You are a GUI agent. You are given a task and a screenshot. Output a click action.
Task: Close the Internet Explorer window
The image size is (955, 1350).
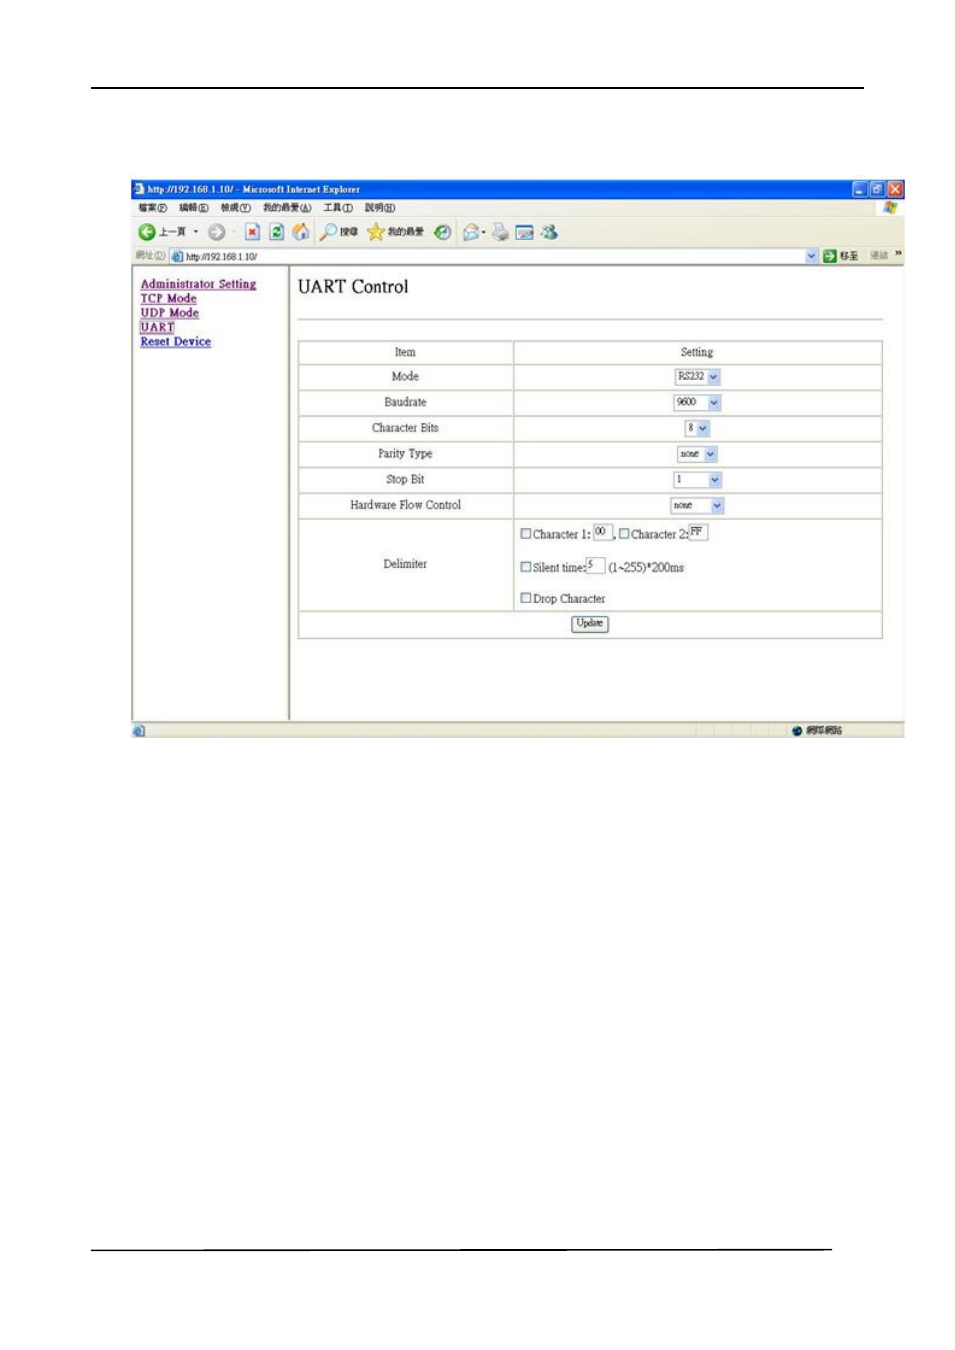coord(895,189)
